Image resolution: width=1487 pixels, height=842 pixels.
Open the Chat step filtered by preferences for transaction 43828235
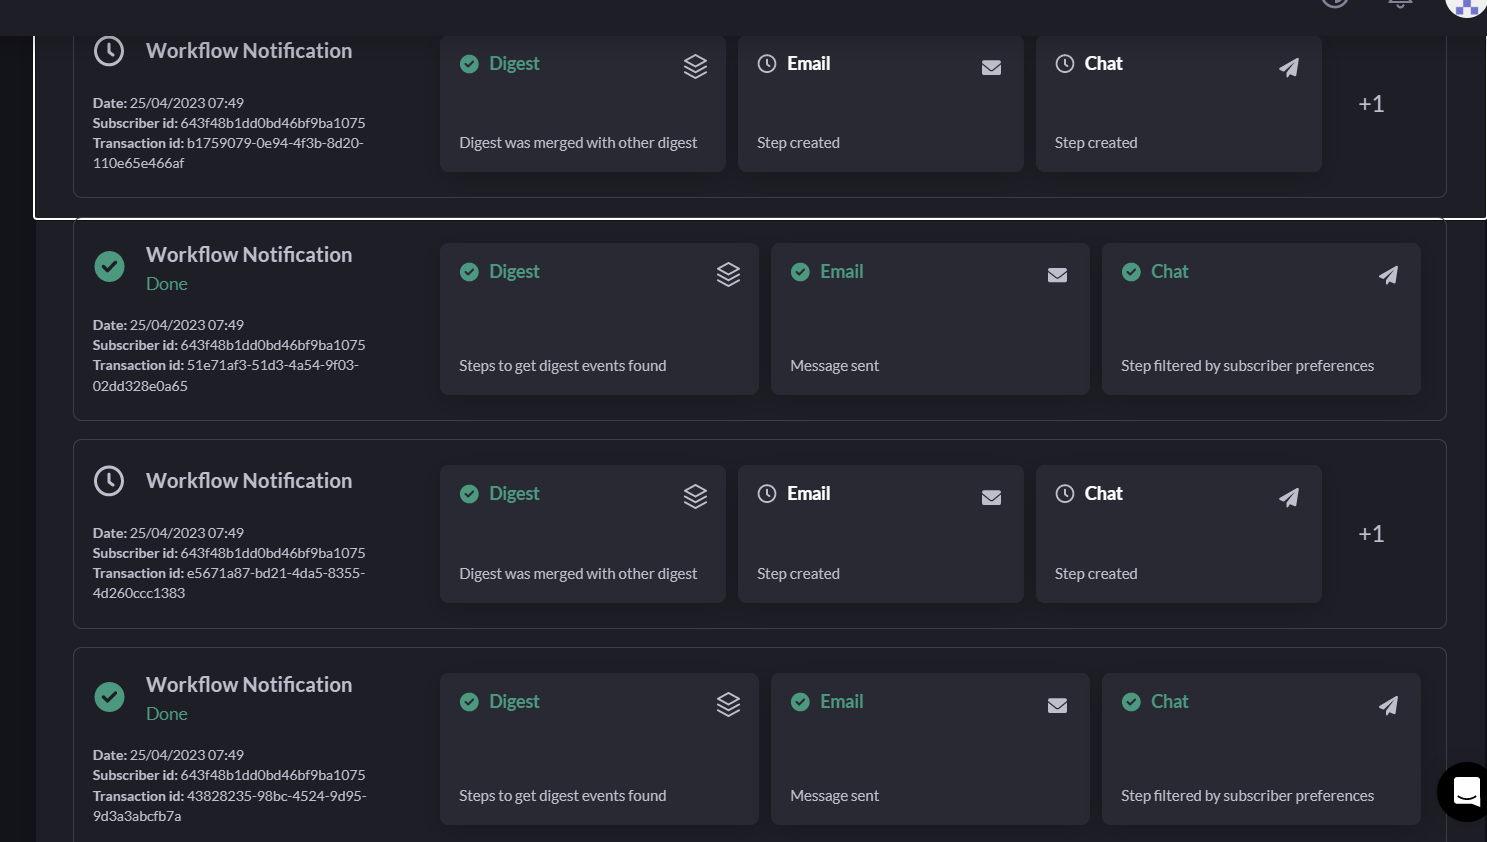(x=1260, y=749)
